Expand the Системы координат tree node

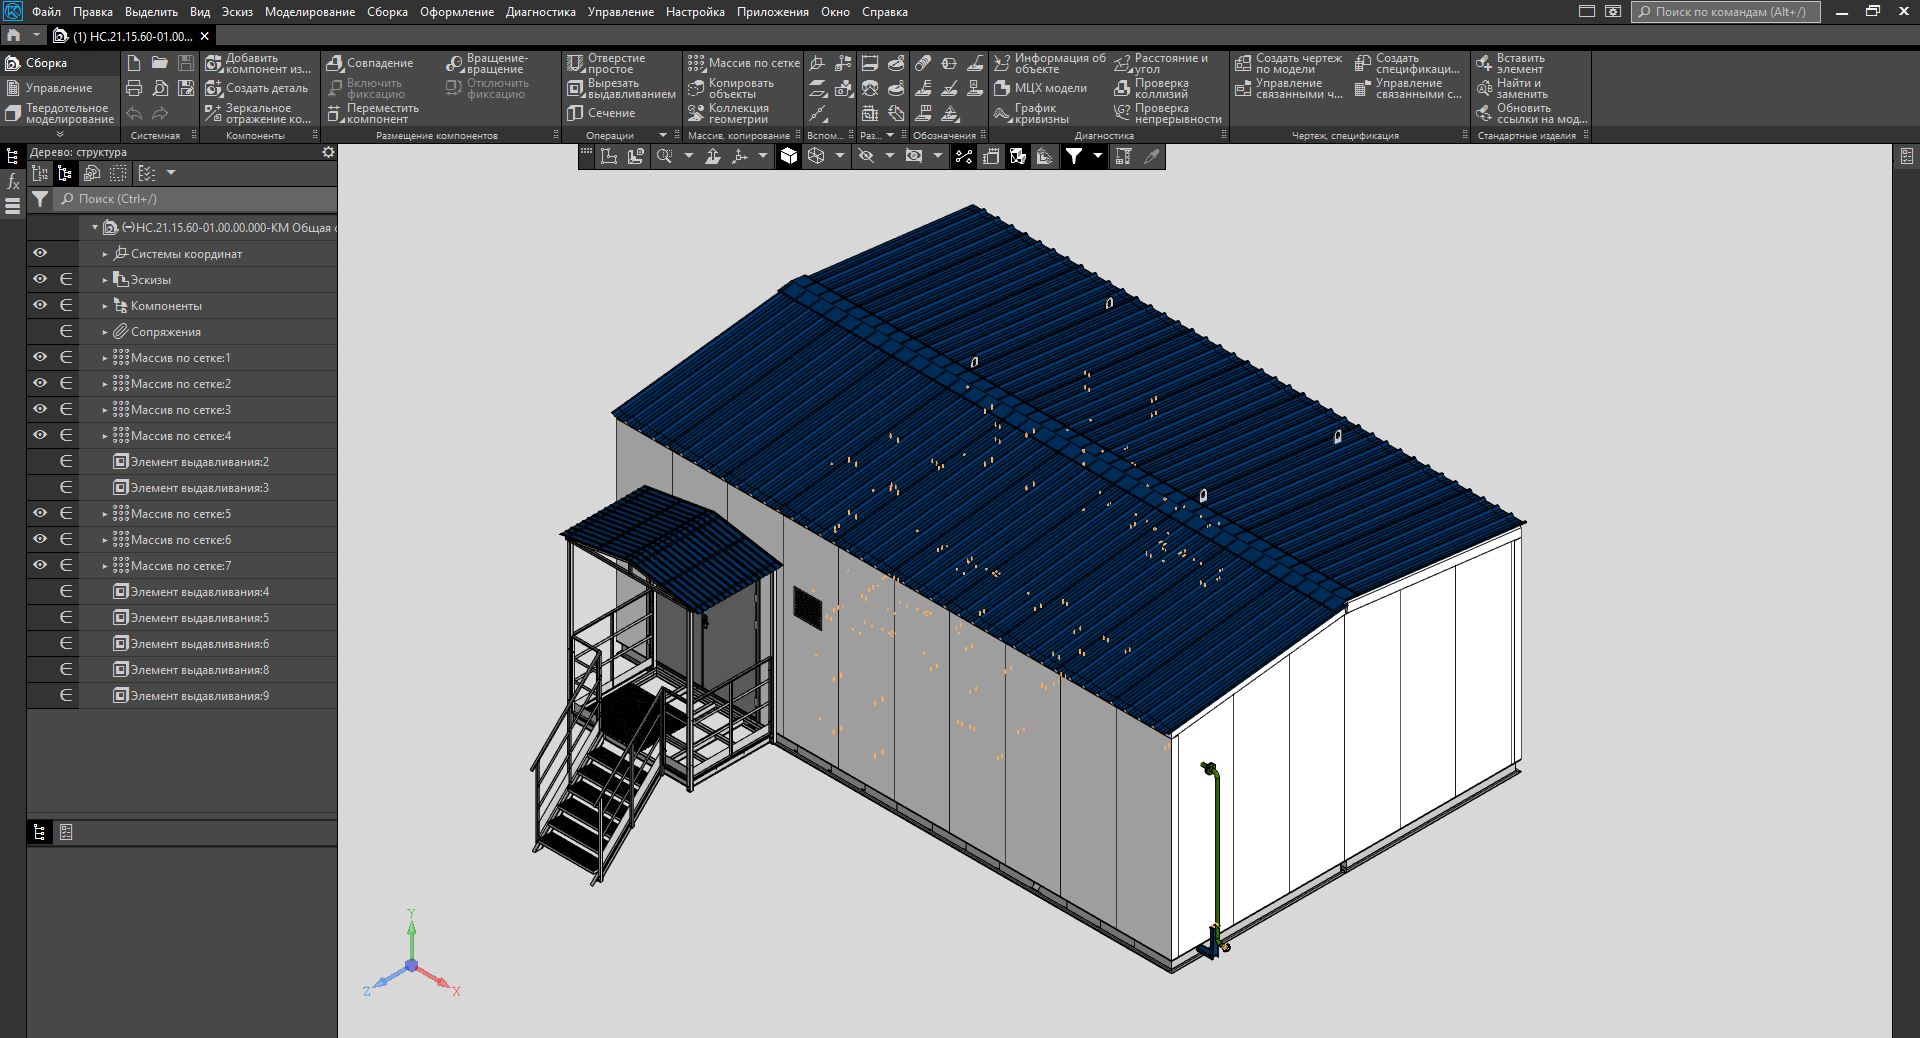click(x=105, y=254)
